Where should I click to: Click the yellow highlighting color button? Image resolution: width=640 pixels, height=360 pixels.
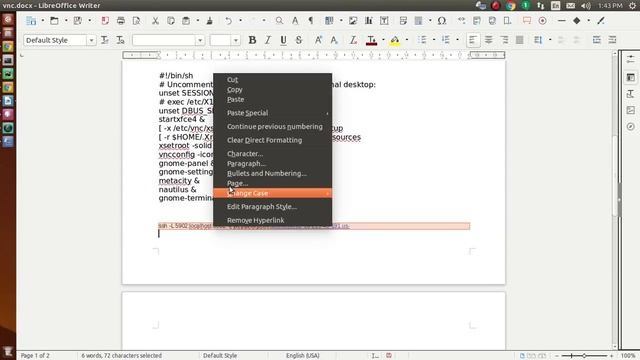click(395, 40)
